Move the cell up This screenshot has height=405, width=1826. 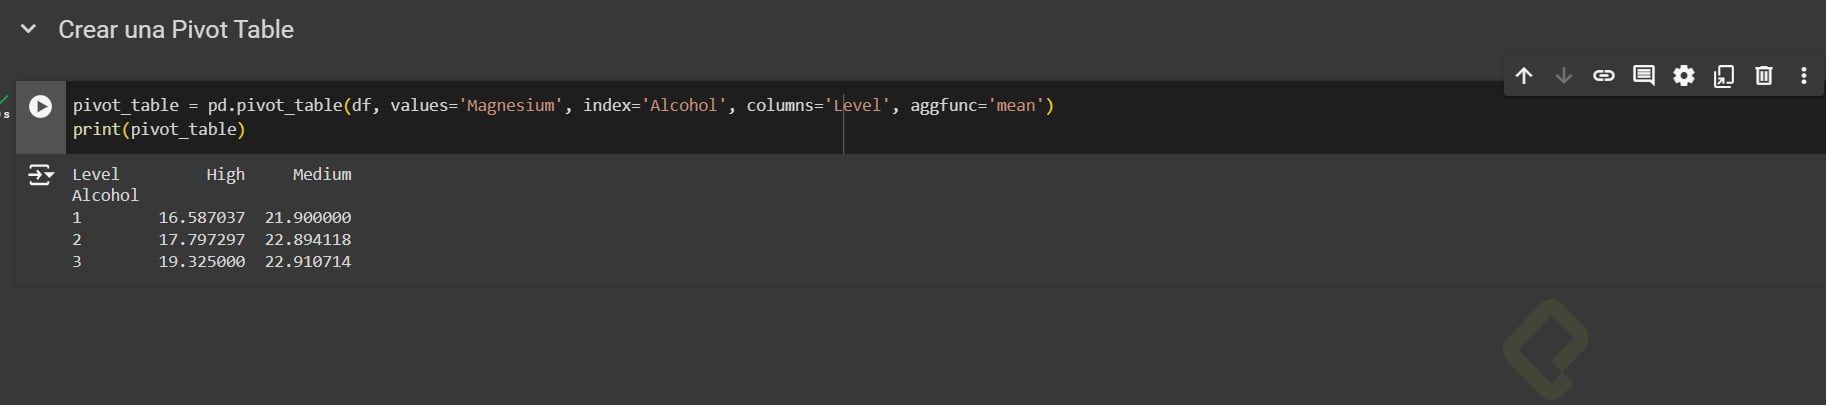tap(1524, 76)
